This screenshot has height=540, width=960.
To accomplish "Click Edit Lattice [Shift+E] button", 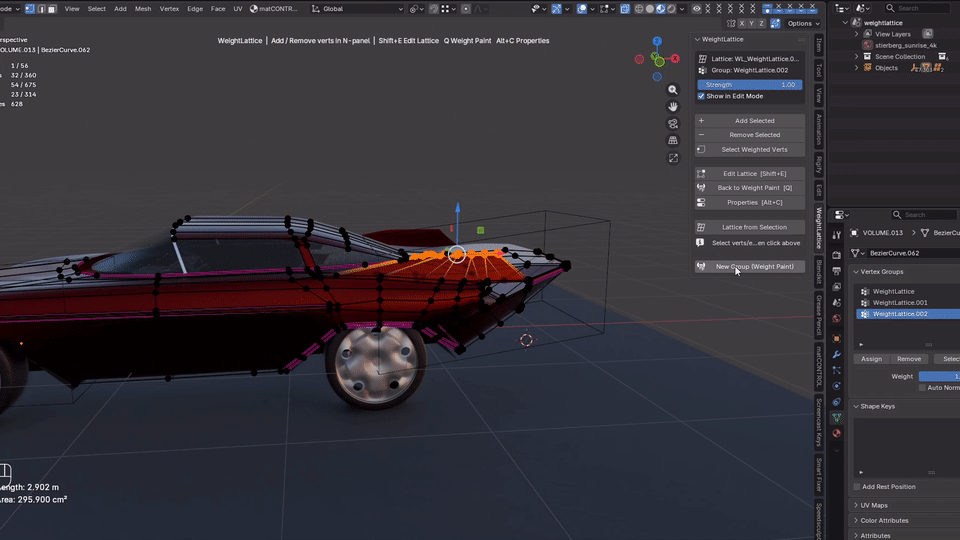I will [750, 174].
